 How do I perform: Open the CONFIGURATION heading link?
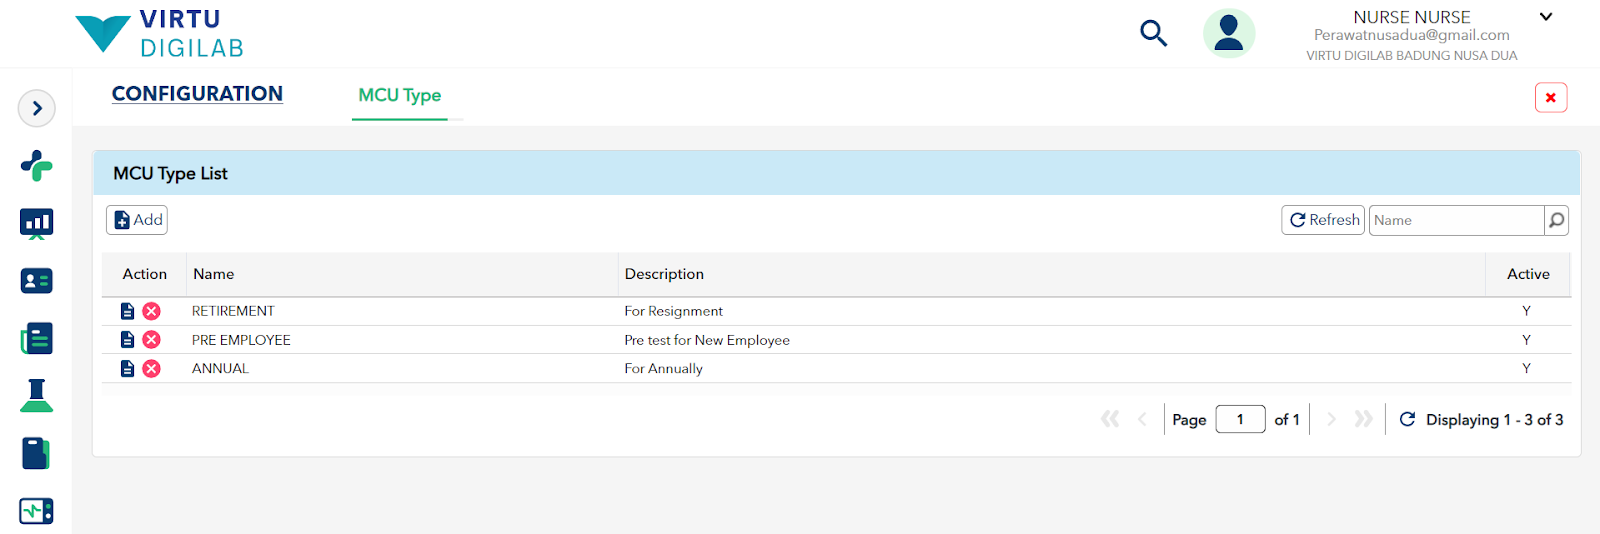pos(197,94)
